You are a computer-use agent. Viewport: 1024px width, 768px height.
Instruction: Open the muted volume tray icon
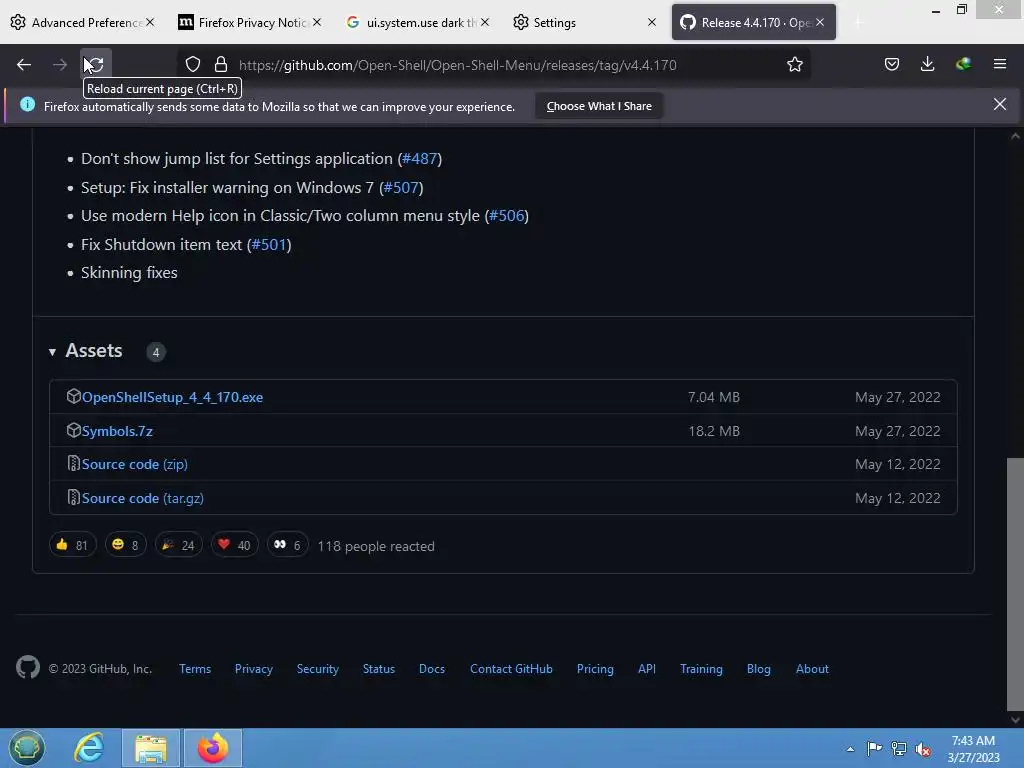click(923, 749)
